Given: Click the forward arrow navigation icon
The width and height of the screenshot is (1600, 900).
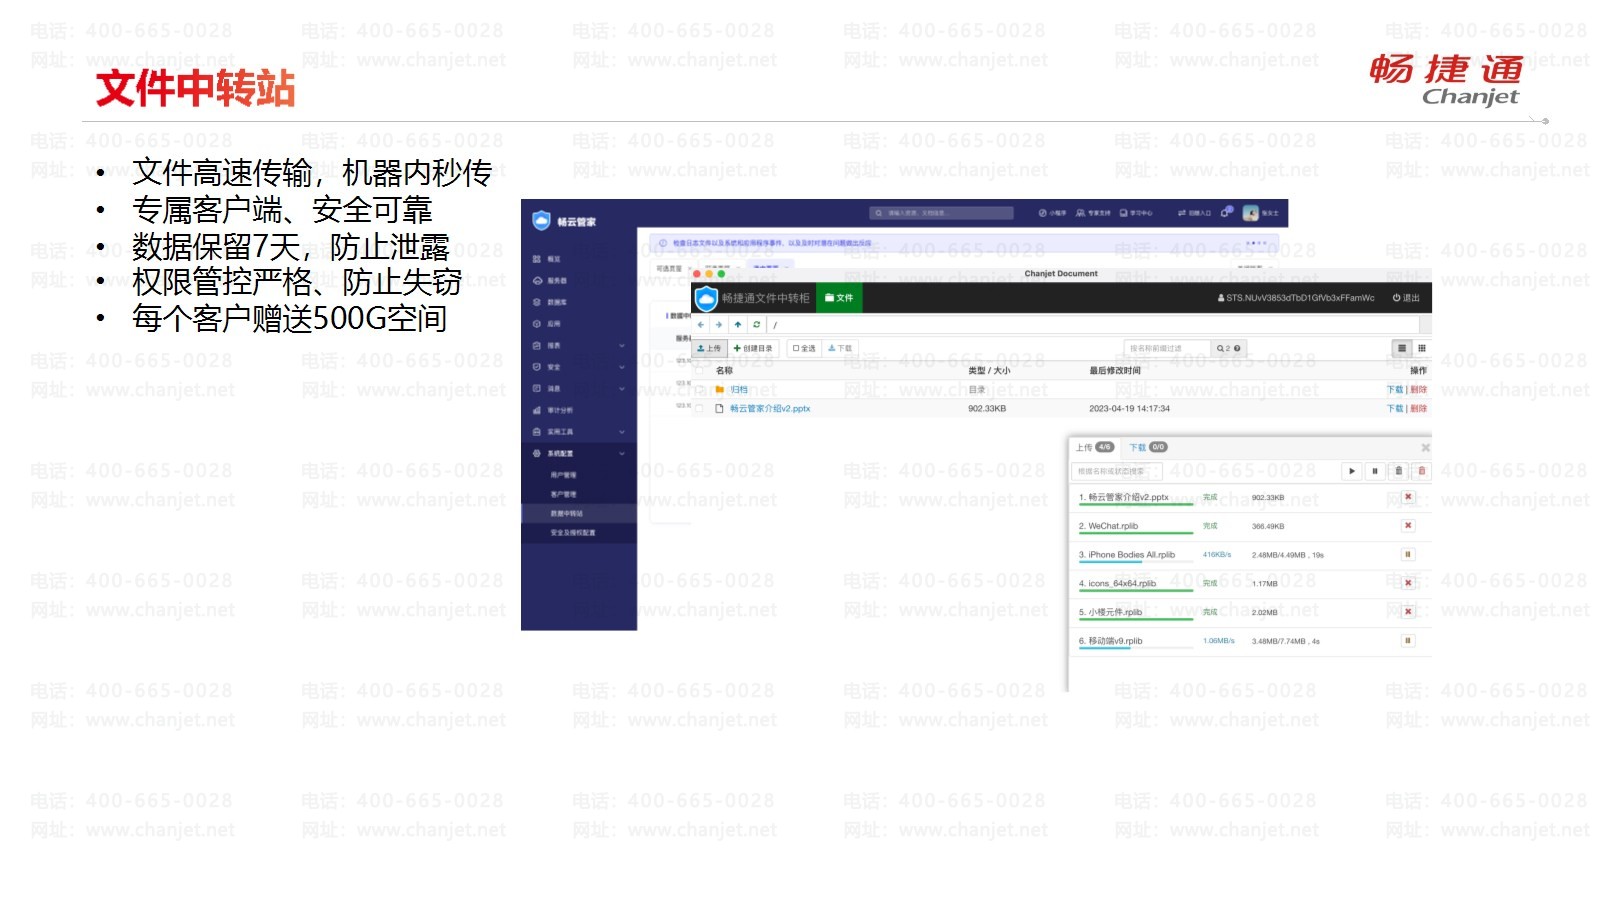Looking at the screenshot, I should 719,325.
